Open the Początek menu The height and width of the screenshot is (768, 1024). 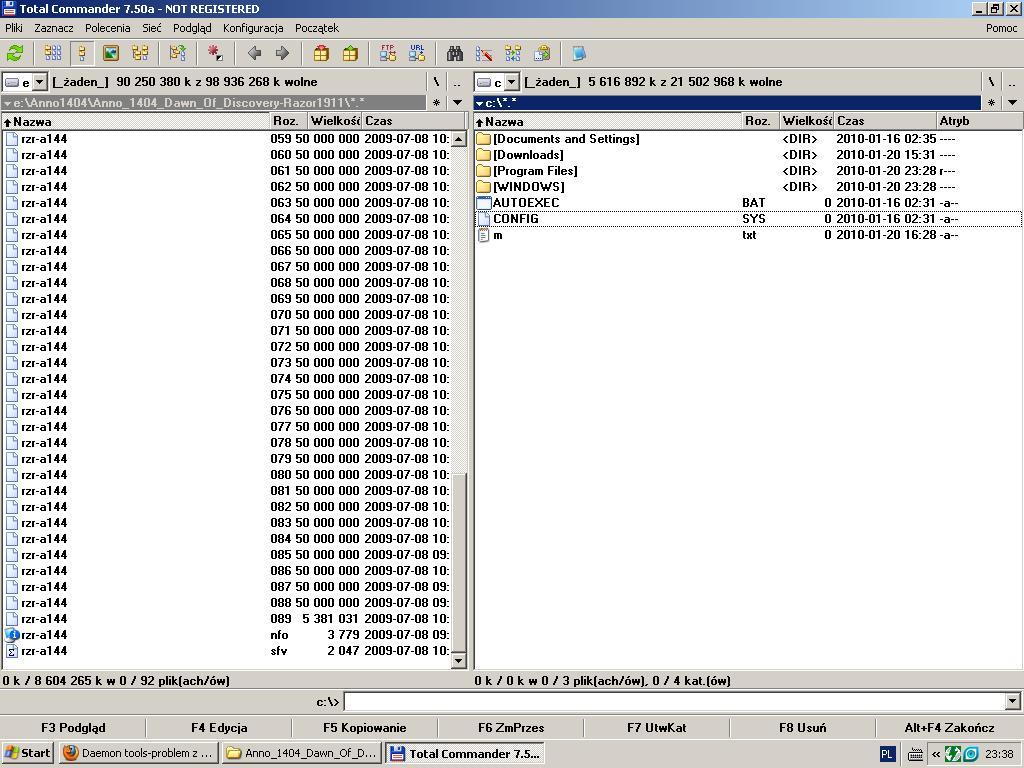317,28
